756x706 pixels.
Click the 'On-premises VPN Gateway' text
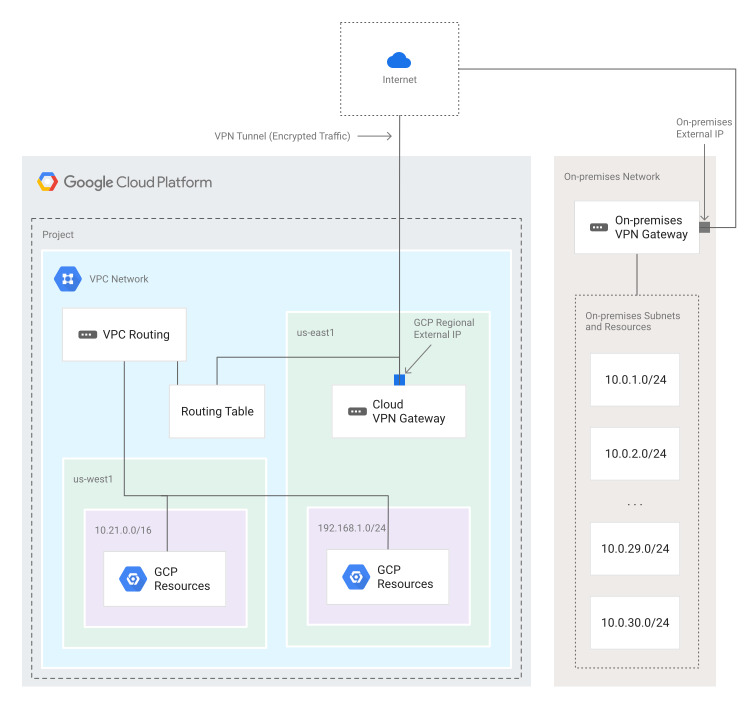pos(651,227)
